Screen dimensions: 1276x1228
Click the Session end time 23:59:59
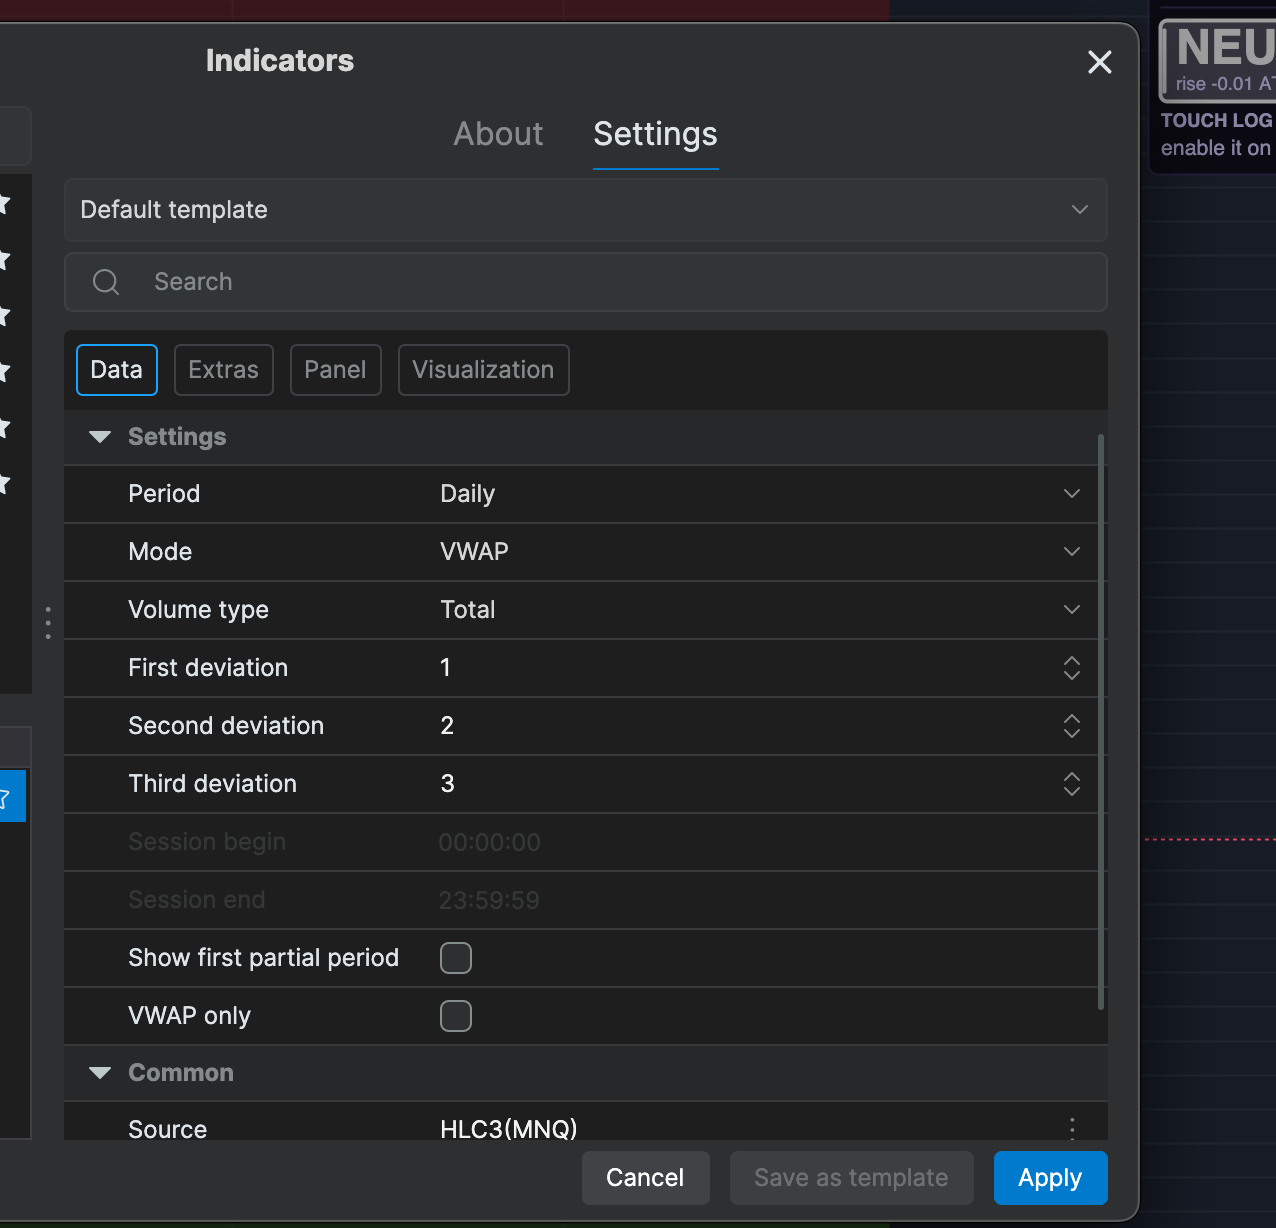490,901
